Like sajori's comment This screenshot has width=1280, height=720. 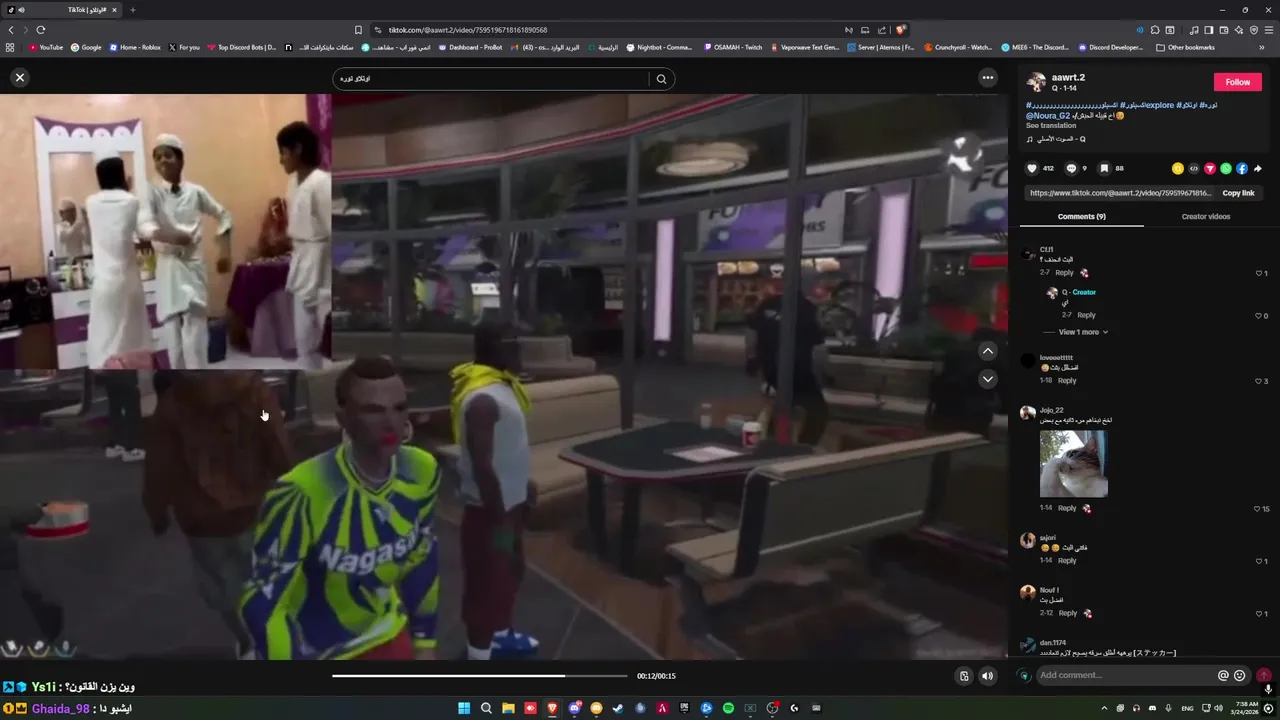click(1261, 561)
